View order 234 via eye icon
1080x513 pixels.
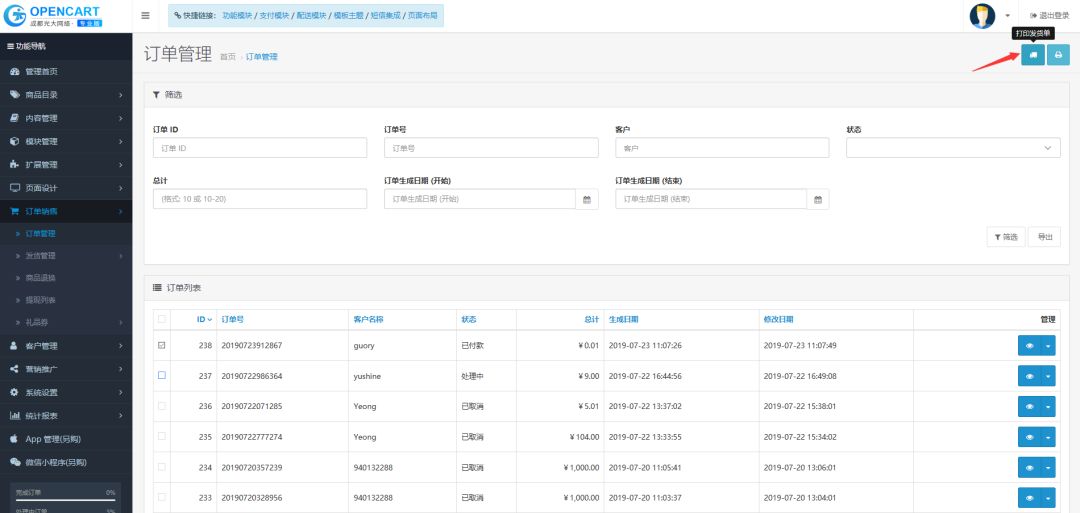click(x=1030, y=467)
